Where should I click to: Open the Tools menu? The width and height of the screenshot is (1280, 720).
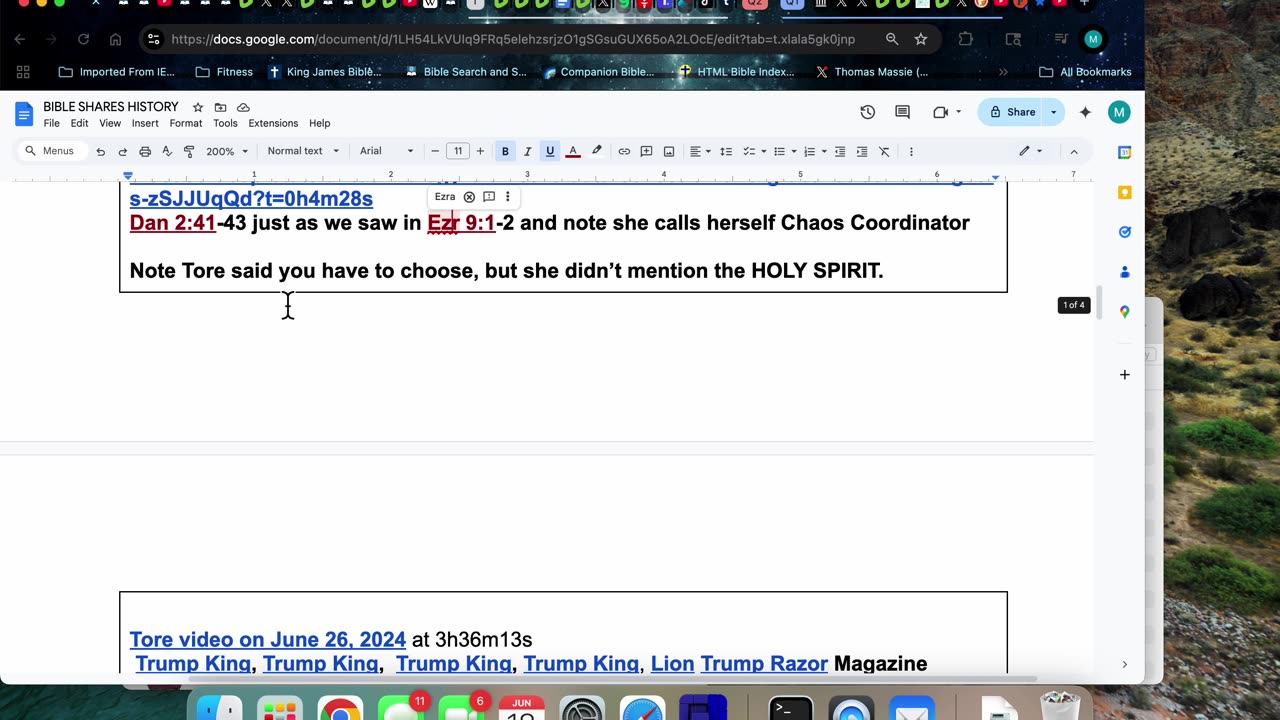coord(225,123)
